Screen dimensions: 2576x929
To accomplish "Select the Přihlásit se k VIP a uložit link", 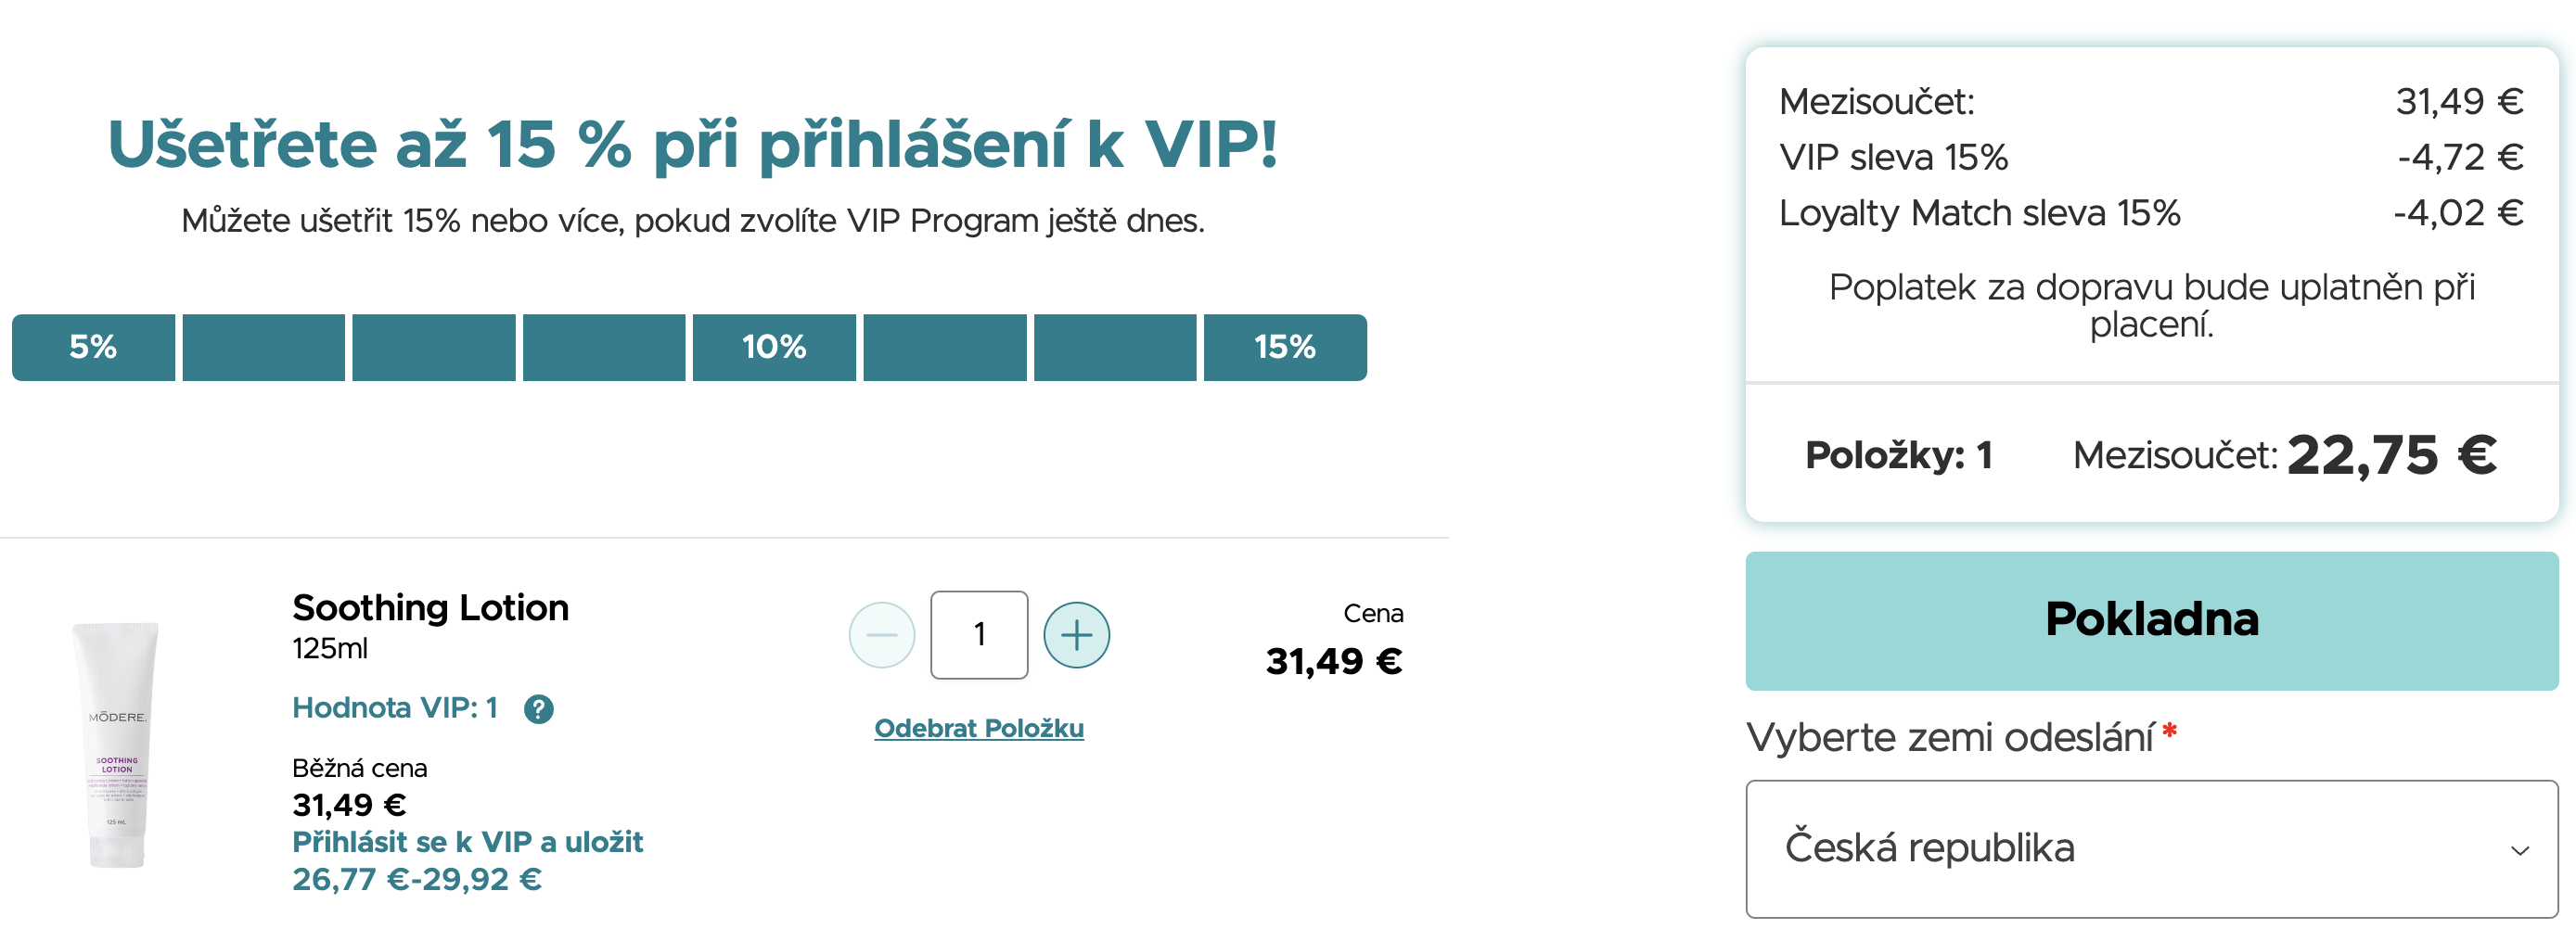I will coord(467,842).
